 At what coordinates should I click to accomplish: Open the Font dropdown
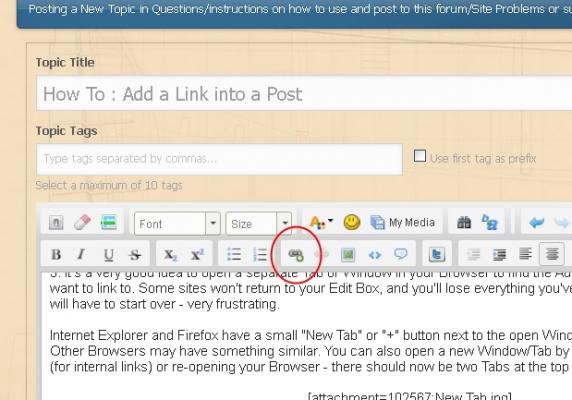pyautogui.click(x=177, y=223)
